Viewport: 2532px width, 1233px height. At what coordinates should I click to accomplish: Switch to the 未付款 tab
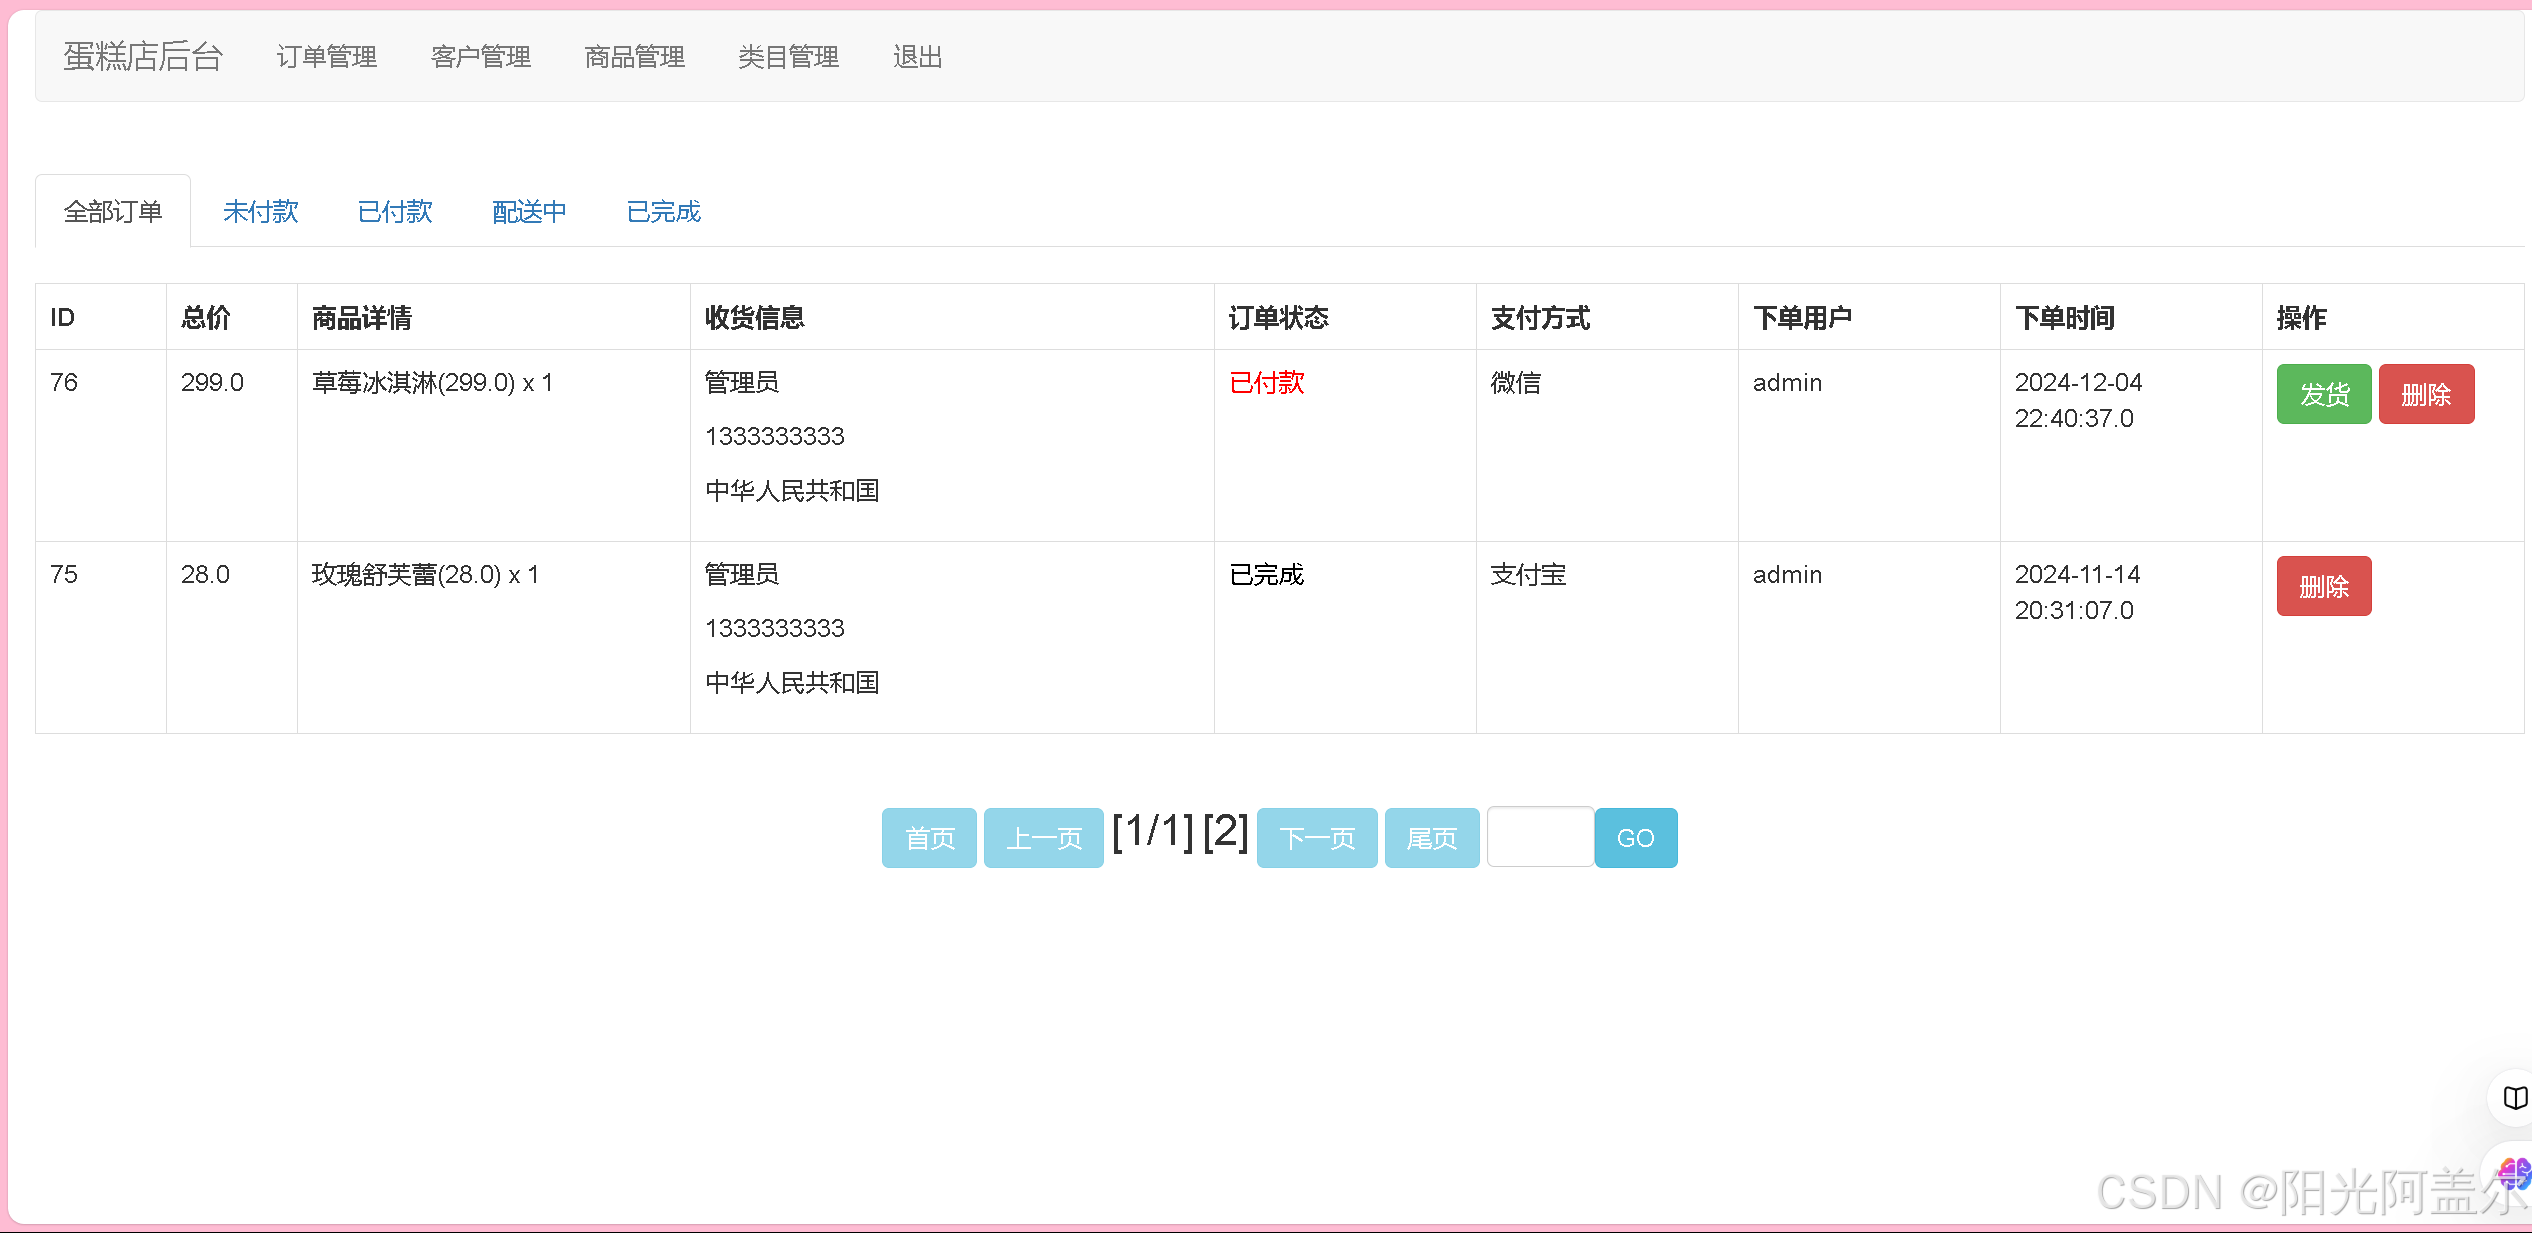[261, 211]
